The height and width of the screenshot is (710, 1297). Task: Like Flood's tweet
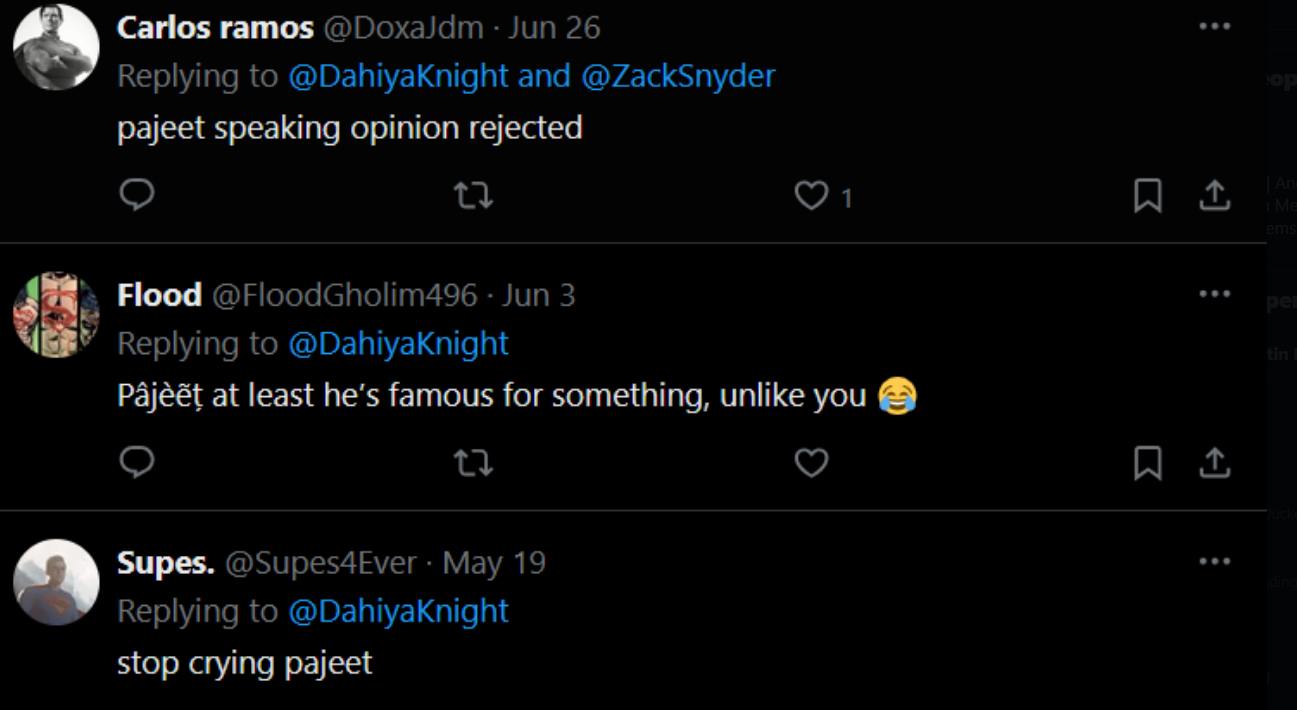pos(811,463)
